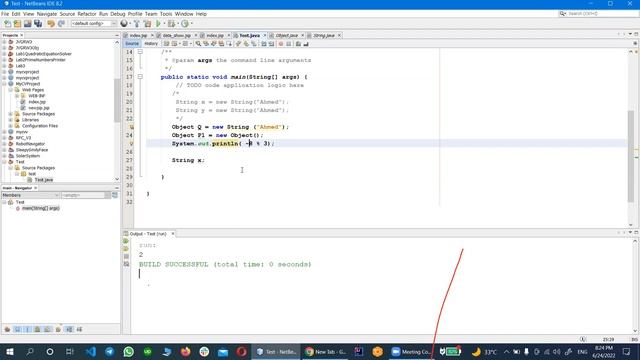The height and width of the screenshot is (360, 640).
Task: Open Telegram from the taskbar
Action: click(109, 351)
